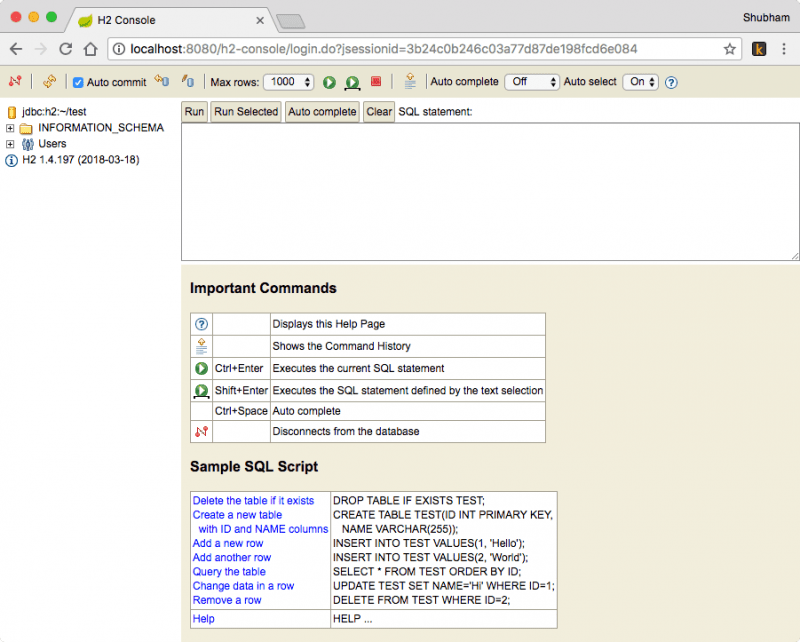Screen dimensions: 800x642
Task: Click 'Query the table' link
Action: [x=229, y=572]
